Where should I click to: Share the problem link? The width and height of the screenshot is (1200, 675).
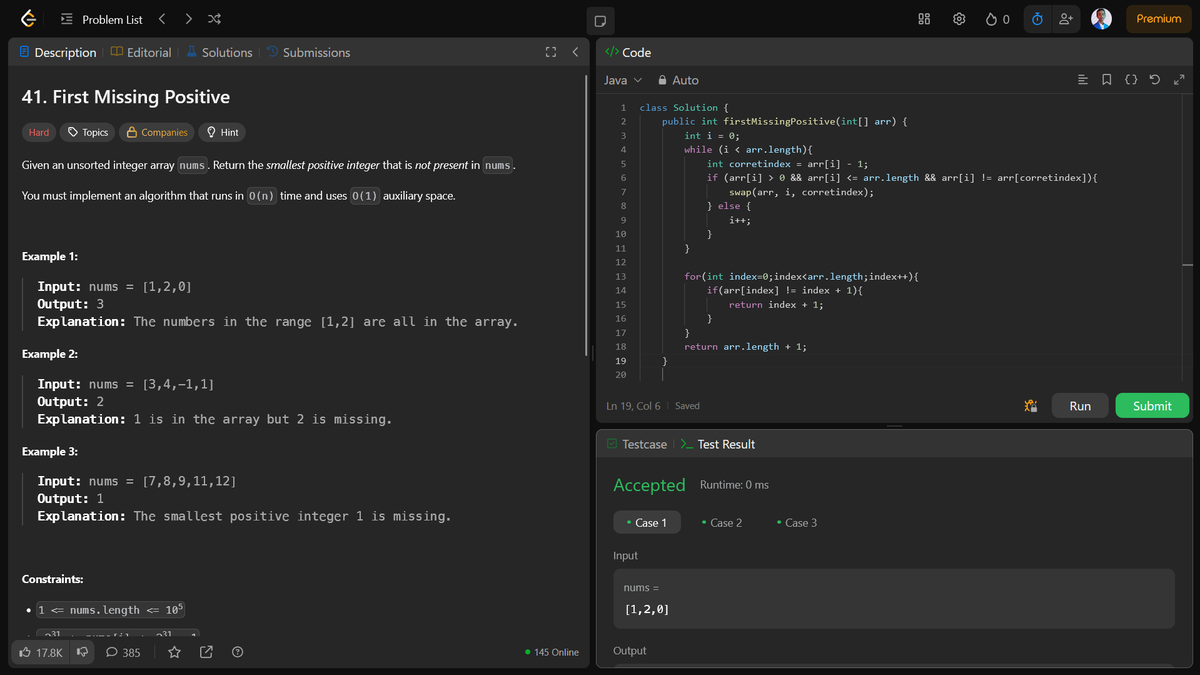tap(206, 652)
